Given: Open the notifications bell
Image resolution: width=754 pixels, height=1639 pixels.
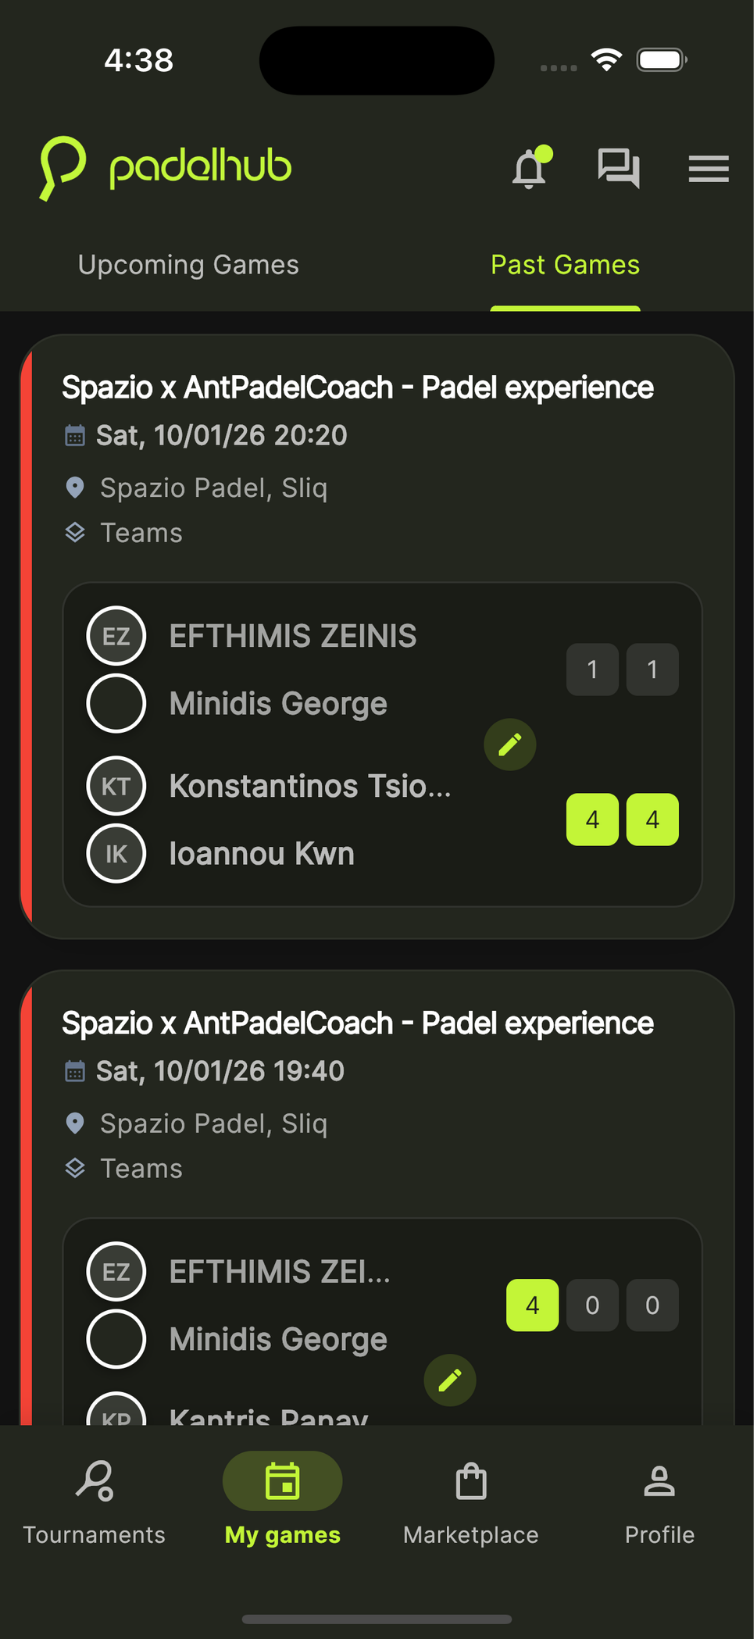Looking at the screenshot, I should (530, 169).
